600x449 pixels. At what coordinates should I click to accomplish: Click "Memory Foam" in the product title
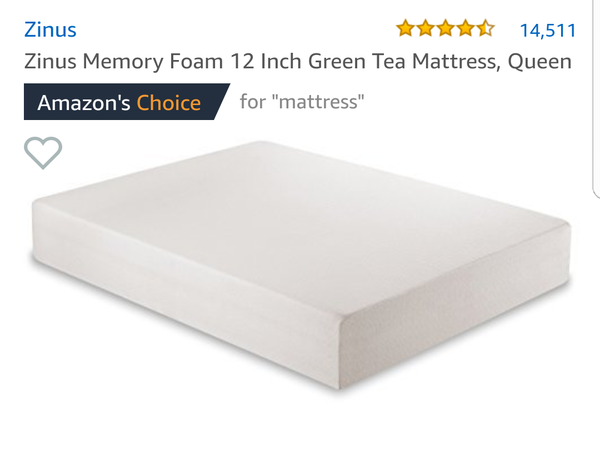tap(153, 62)
